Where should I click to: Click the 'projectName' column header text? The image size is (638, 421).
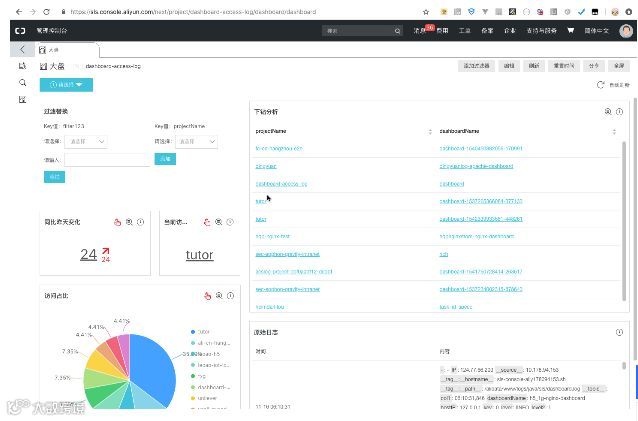pyautogui.click(x=271, y=131)
